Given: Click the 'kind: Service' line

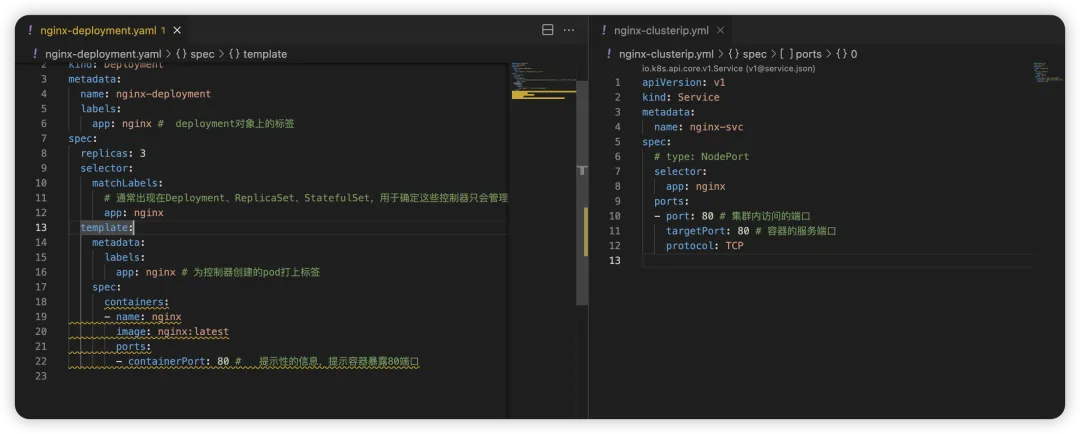Looking at the screenshot, I should [x=681, y=97].
